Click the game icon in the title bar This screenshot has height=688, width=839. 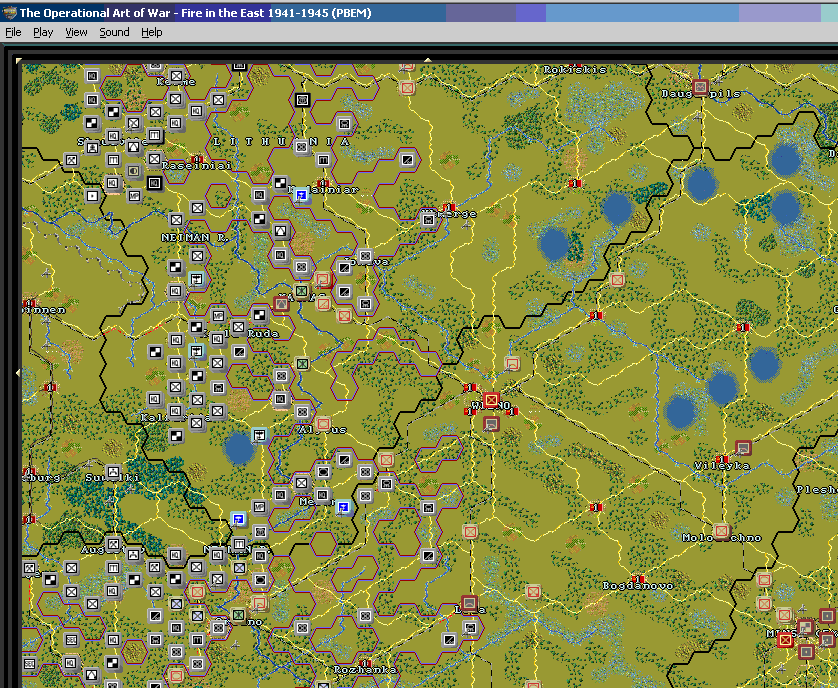(10, 13)
